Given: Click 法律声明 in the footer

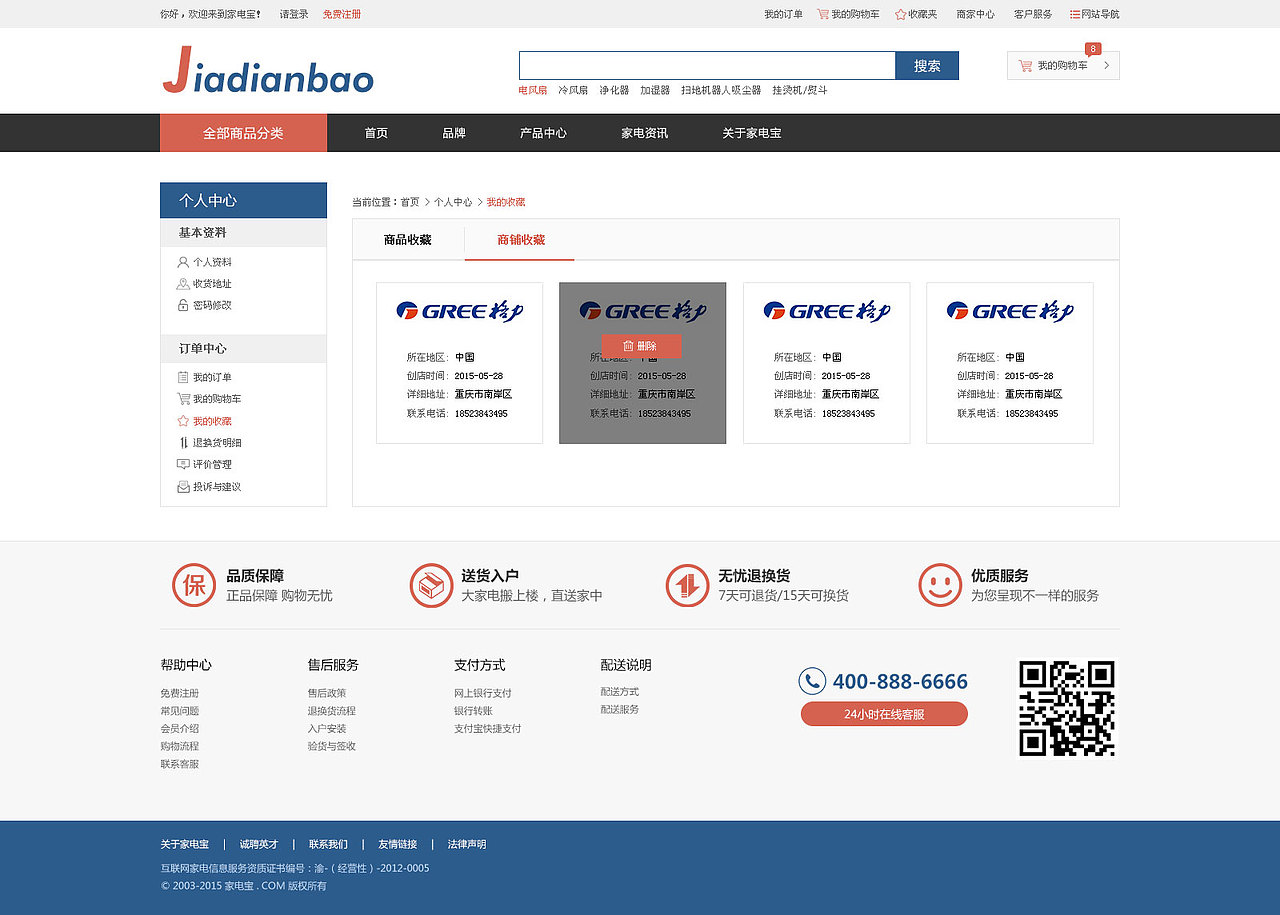Looking at the screenshot, I should [467, 845].
